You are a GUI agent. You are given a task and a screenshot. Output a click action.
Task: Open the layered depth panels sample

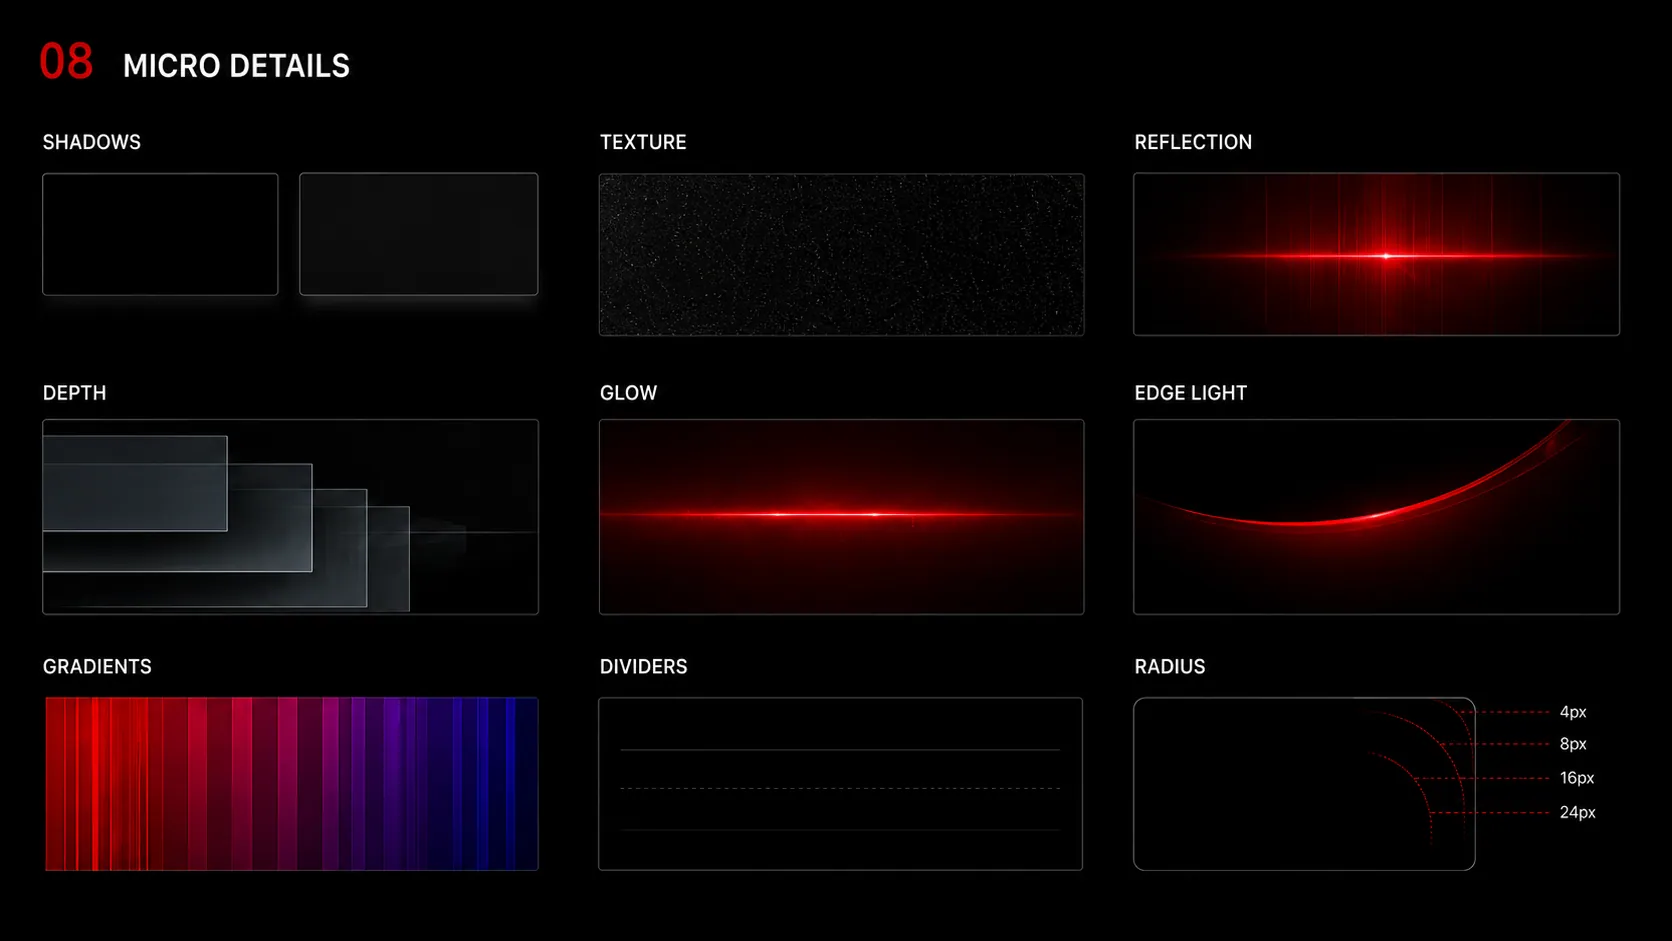coord(290,517)
